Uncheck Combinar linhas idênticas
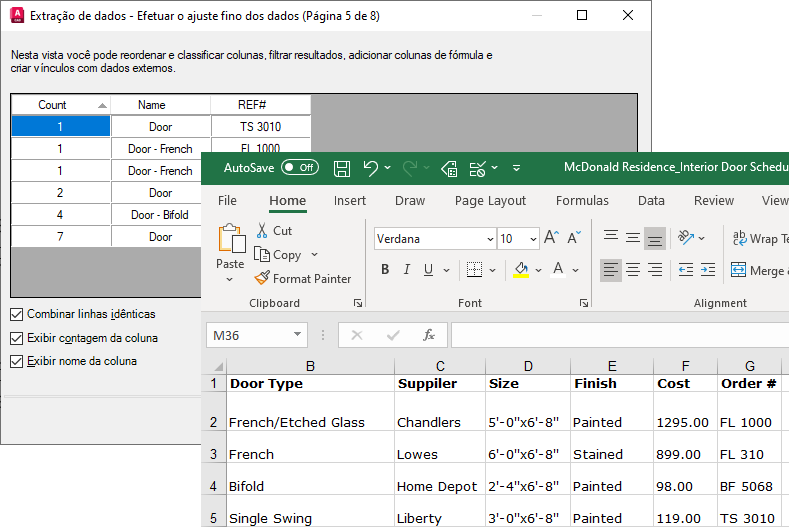The width and height of the screenshot is (789, 527). coord(17,315)
